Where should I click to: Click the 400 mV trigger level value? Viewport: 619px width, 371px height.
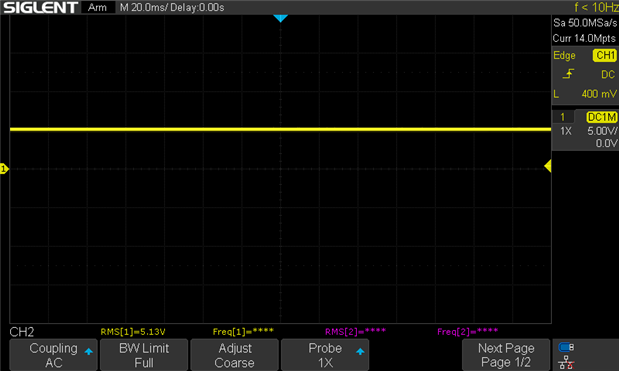(x=598, y=94)
